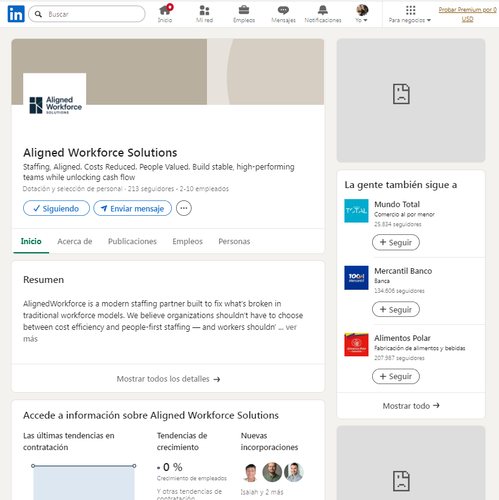Click Enviar mensaje button
Viewport: 499px width, 500px height.
pos(133,208)
